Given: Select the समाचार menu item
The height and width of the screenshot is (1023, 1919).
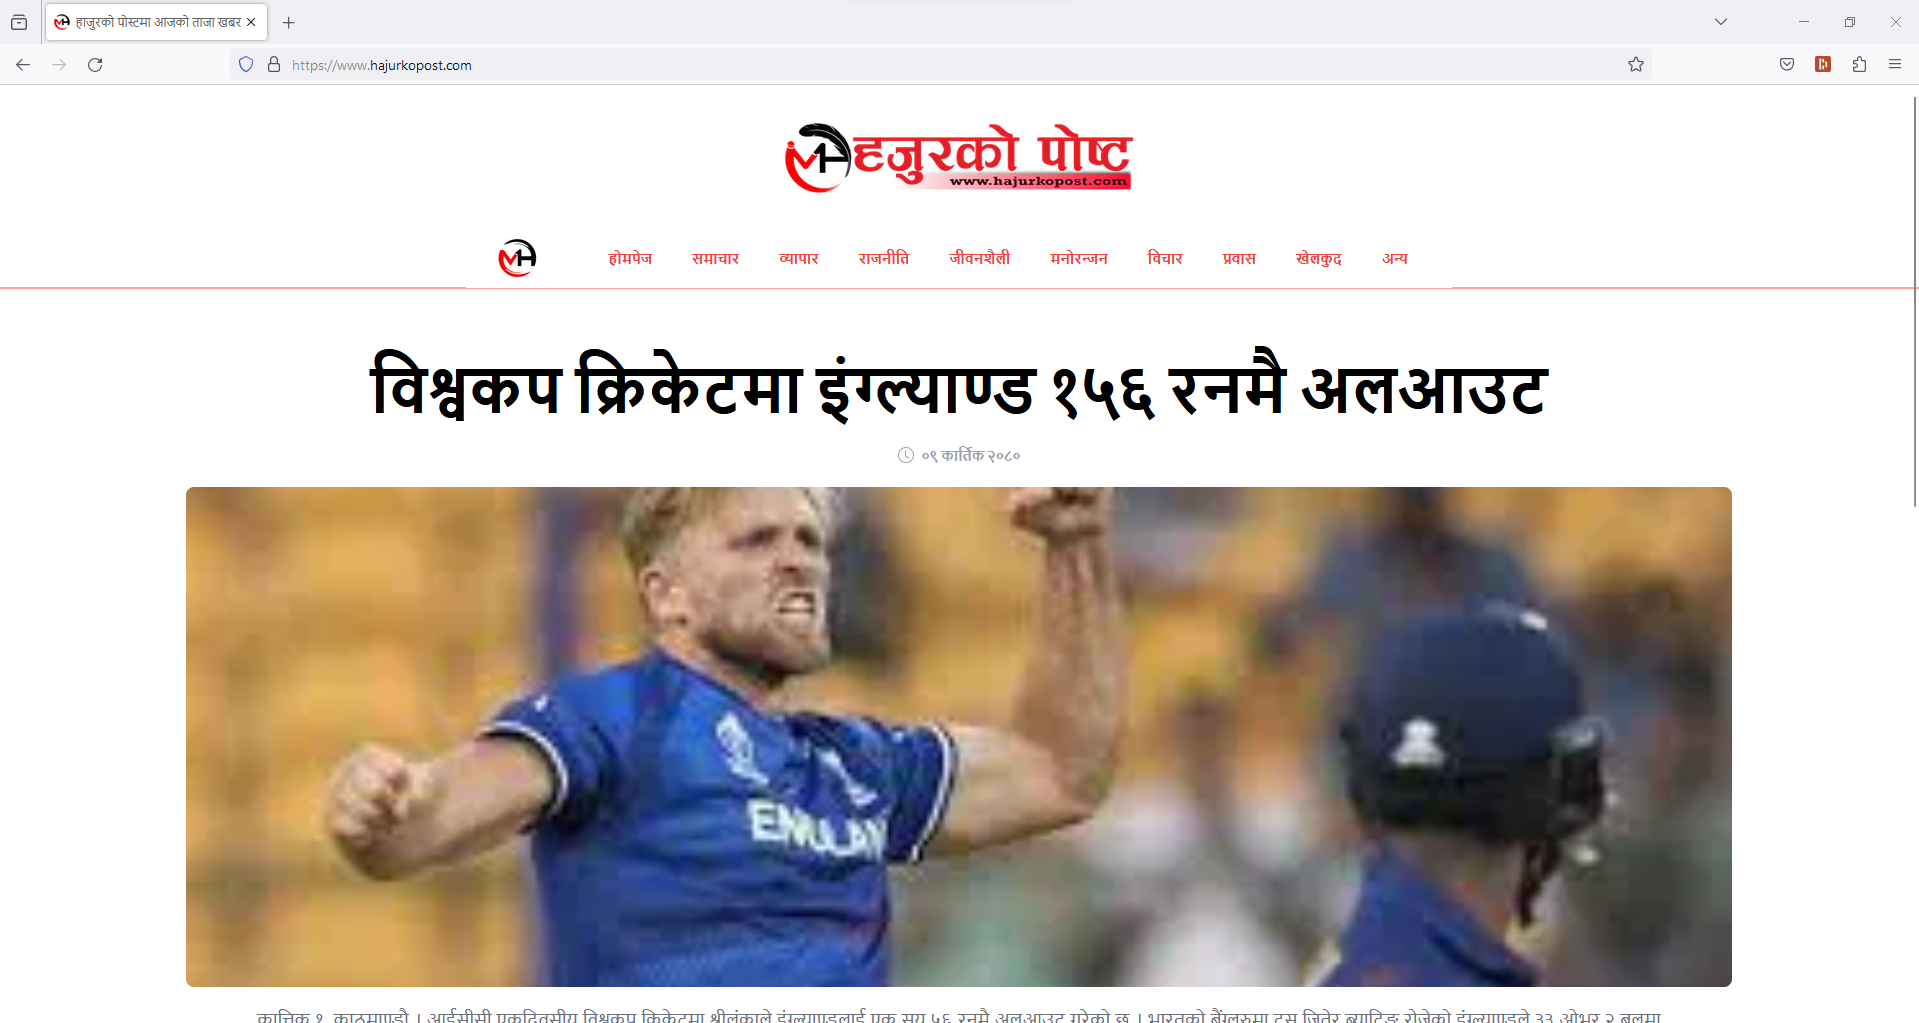Looking at the screenshot, I should [x=715, y=258].
